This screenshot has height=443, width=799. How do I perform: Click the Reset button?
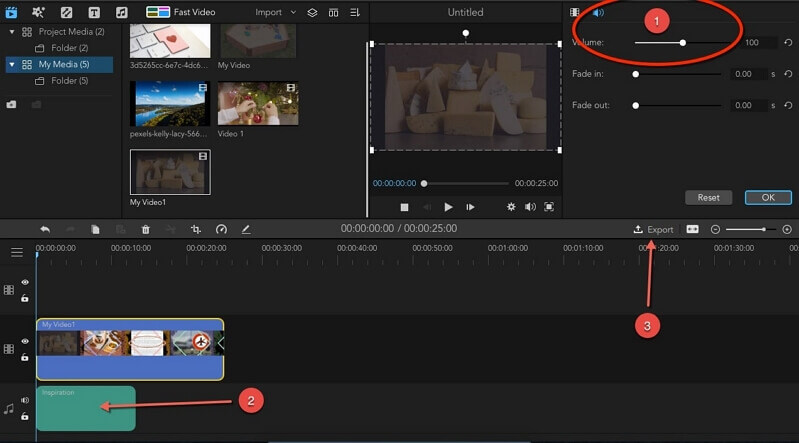coord(708,198)
